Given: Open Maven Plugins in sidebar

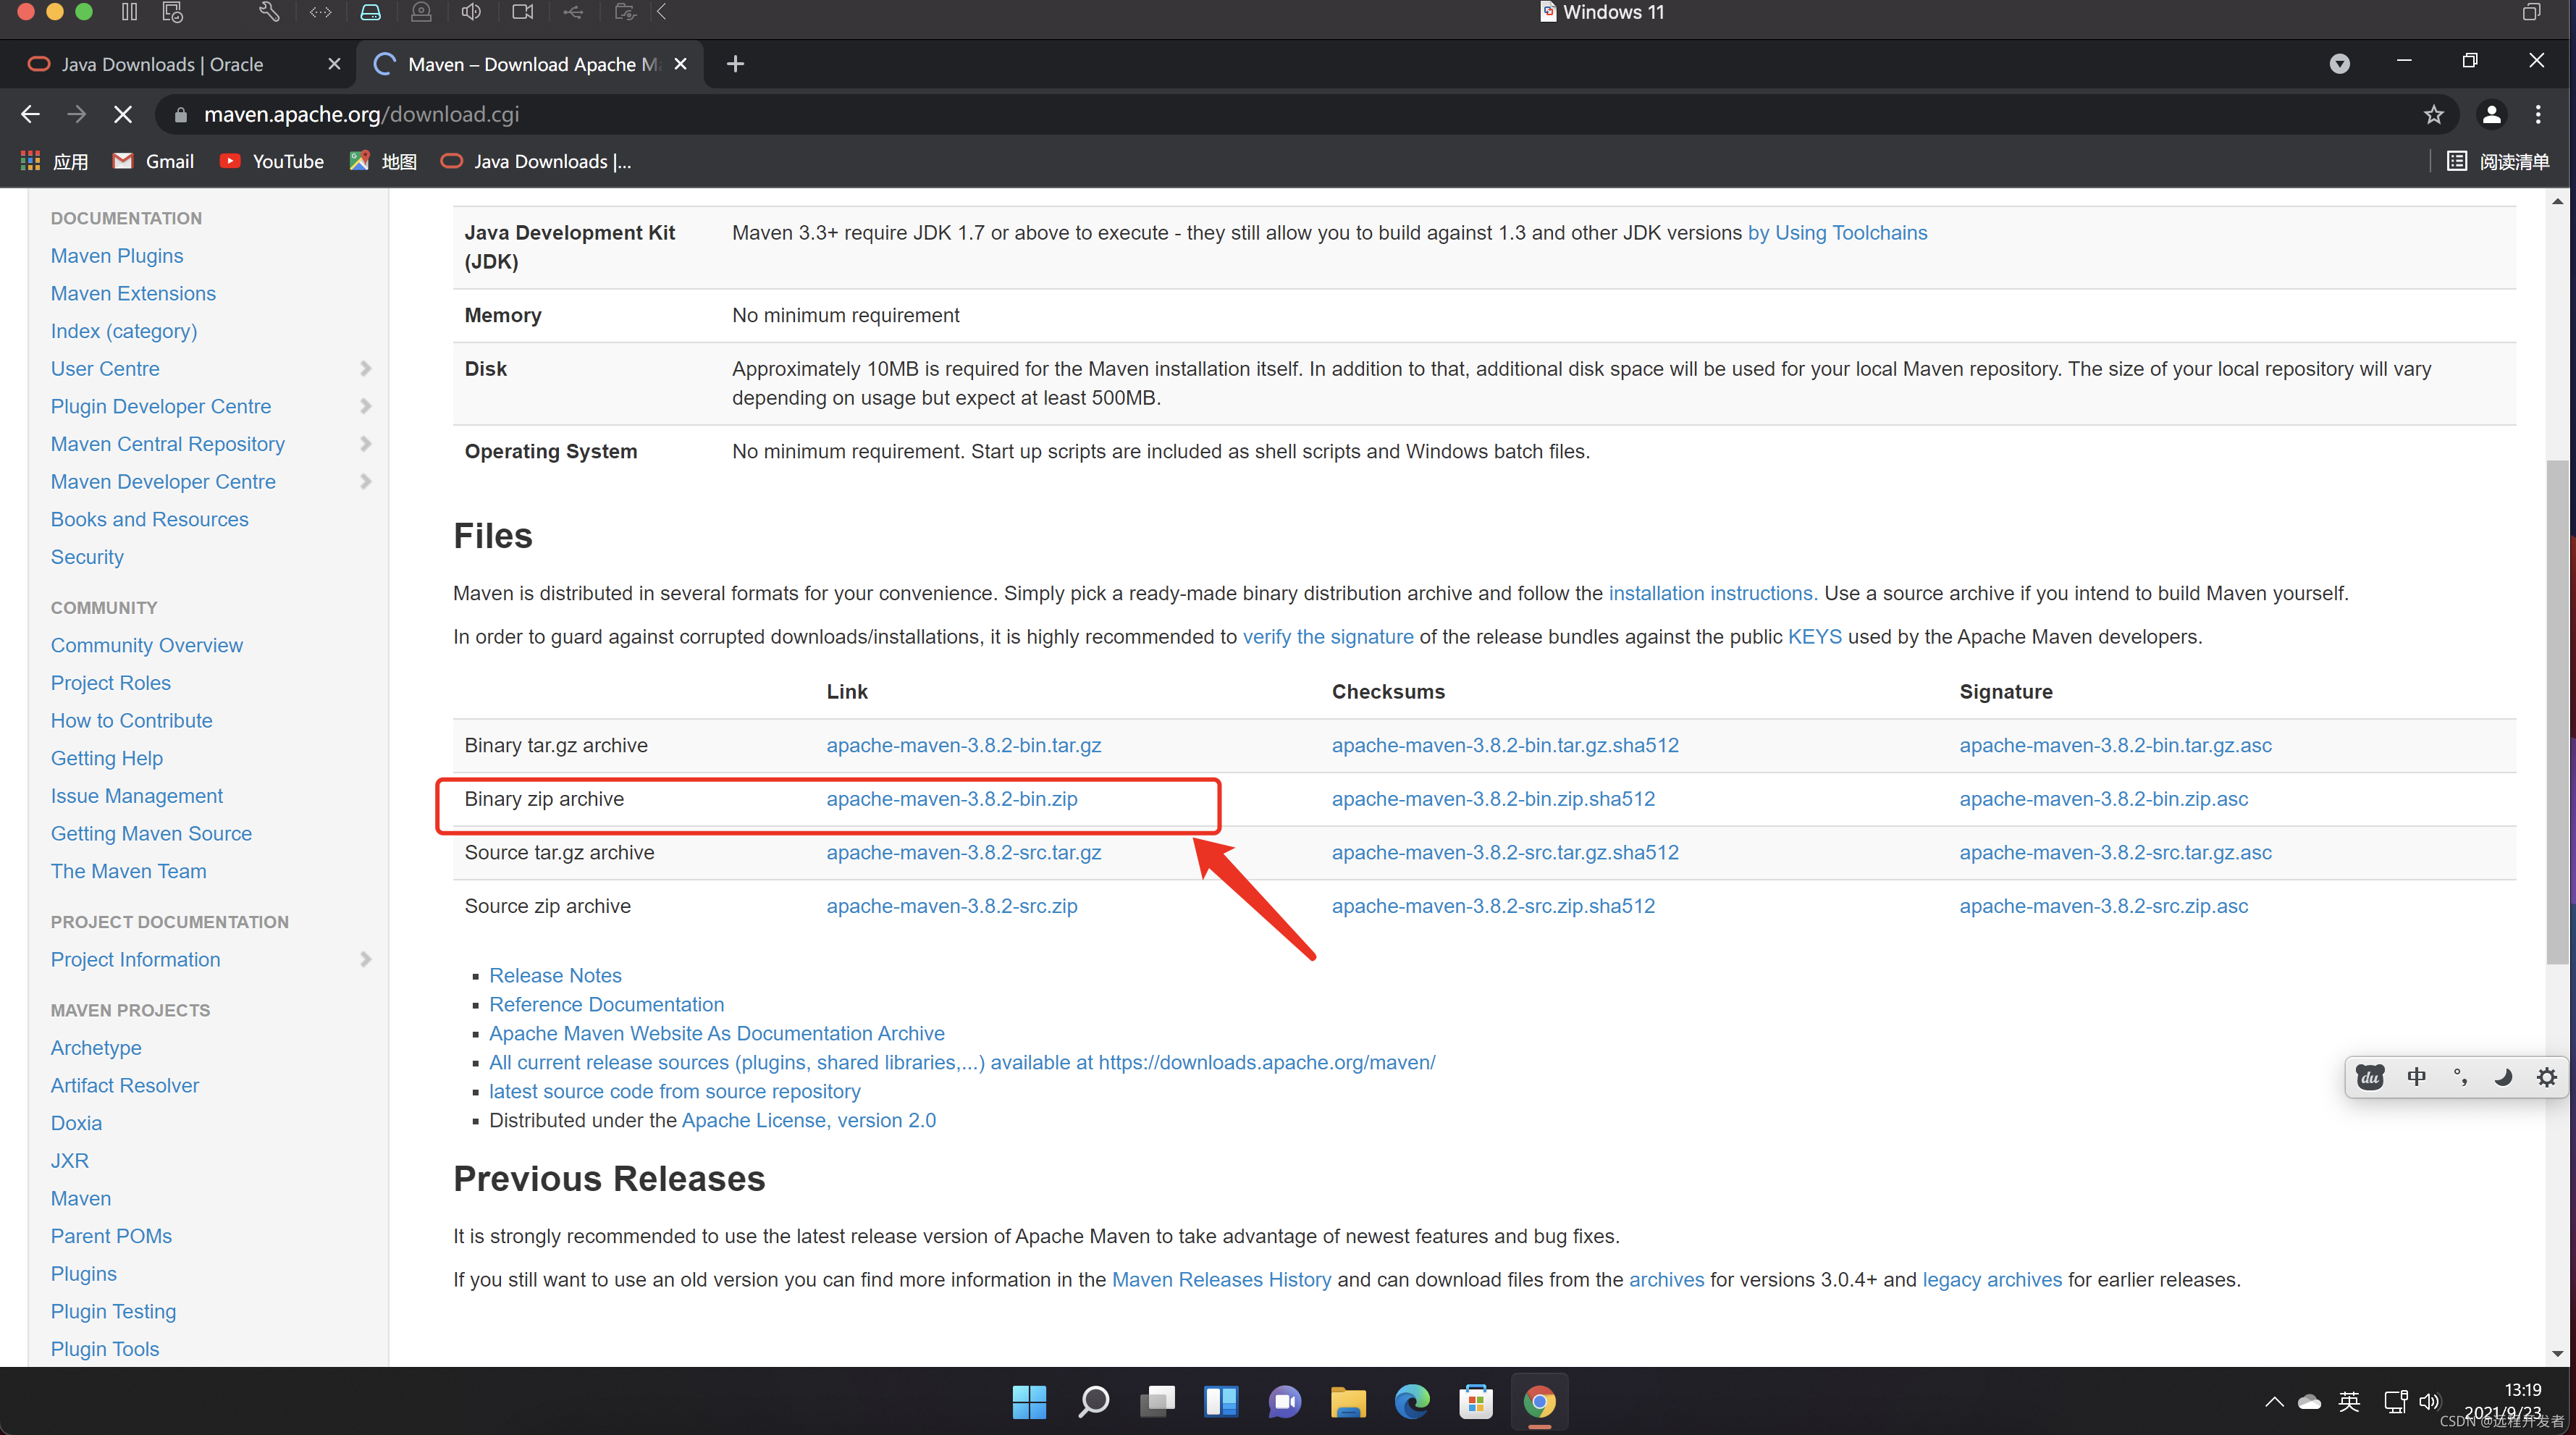Looking at the screenshot, I should [x=117, y=256].
